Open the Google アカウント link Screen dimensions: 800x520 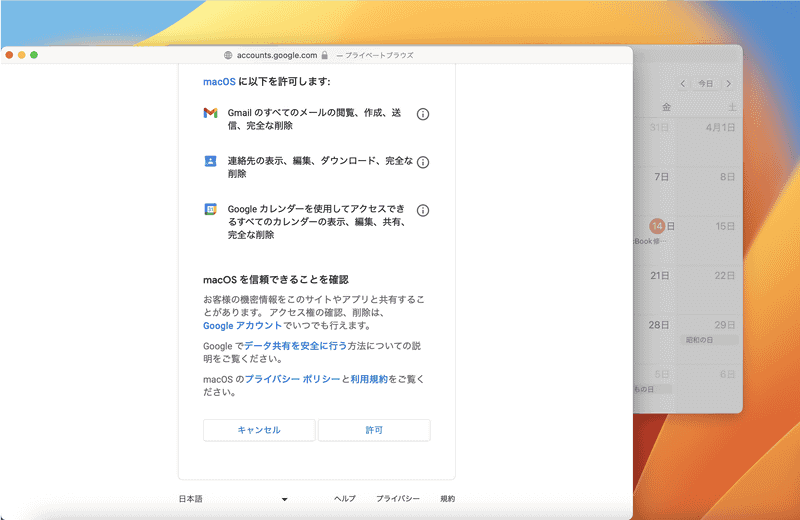[242, 326]
